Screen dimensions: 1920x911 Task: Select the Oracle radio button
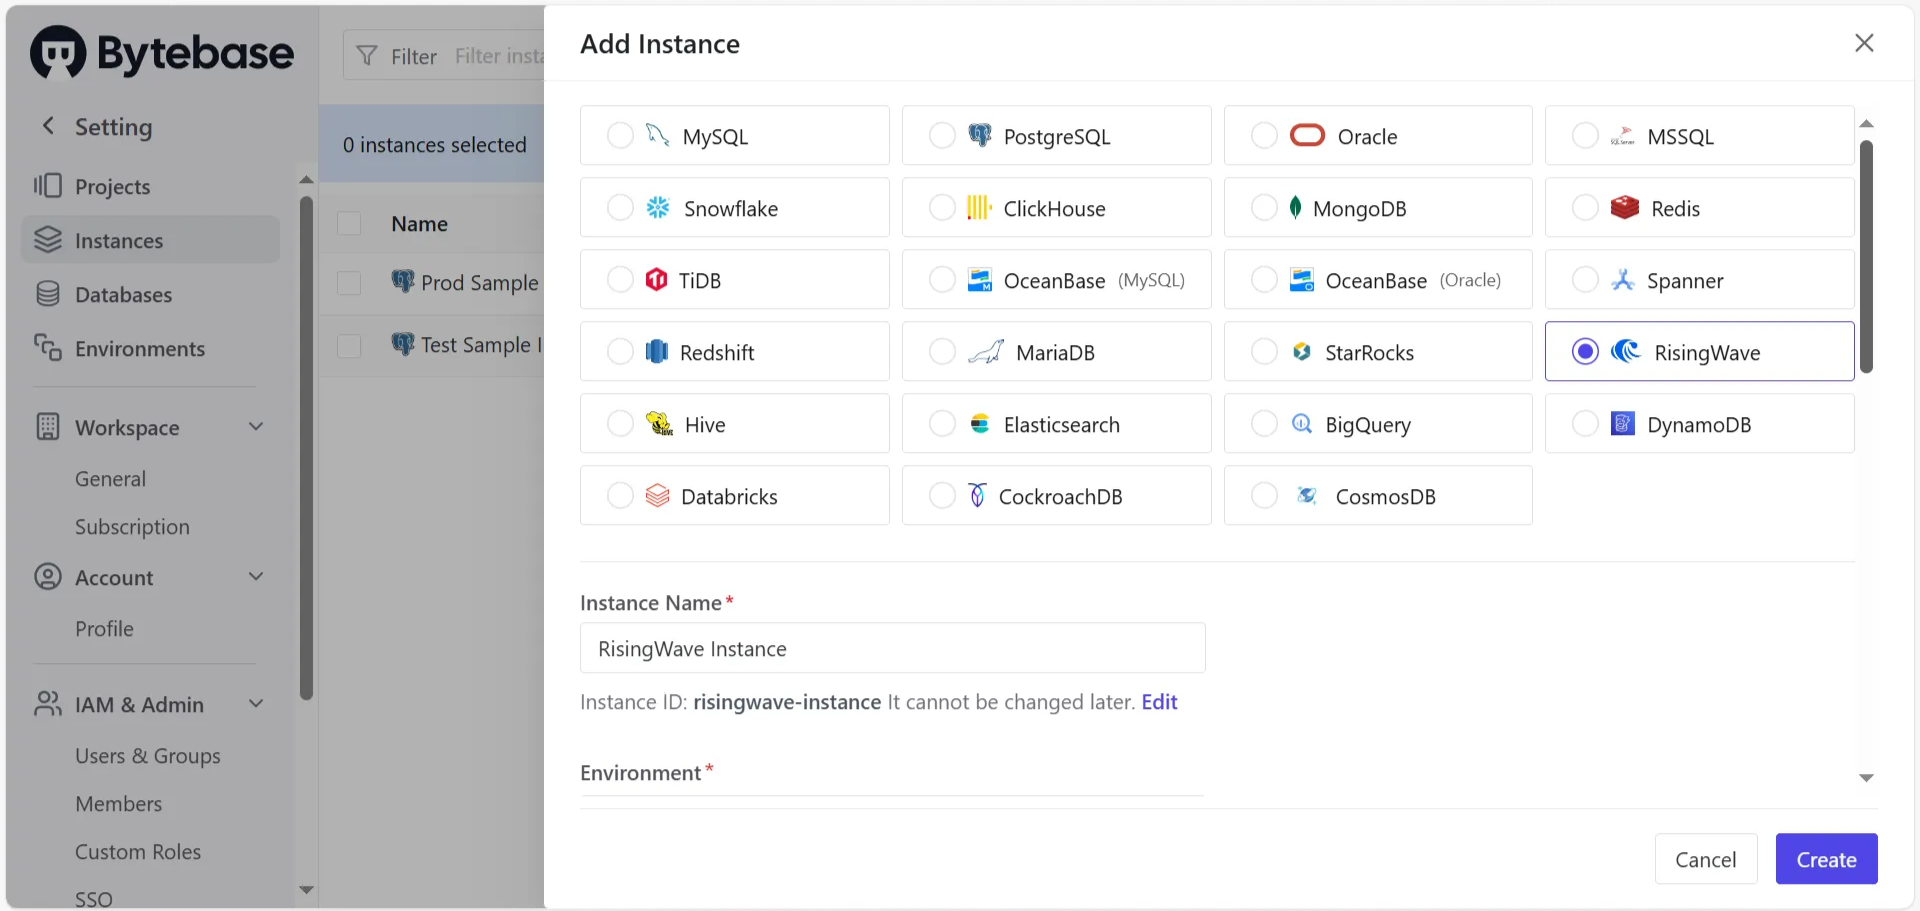coord(1264,135)
